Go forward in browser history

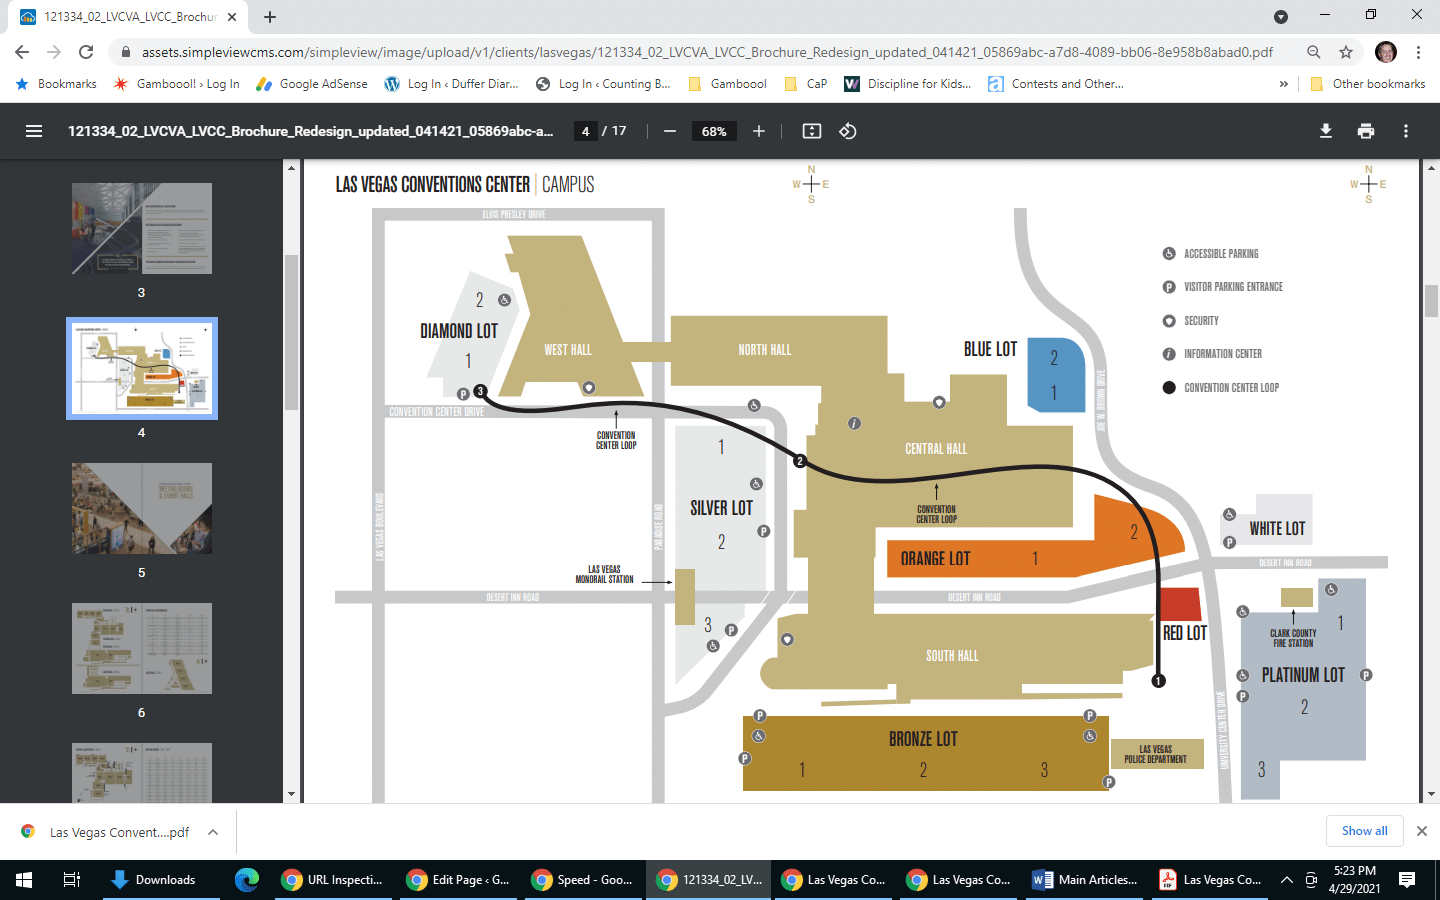click(54, 52)
